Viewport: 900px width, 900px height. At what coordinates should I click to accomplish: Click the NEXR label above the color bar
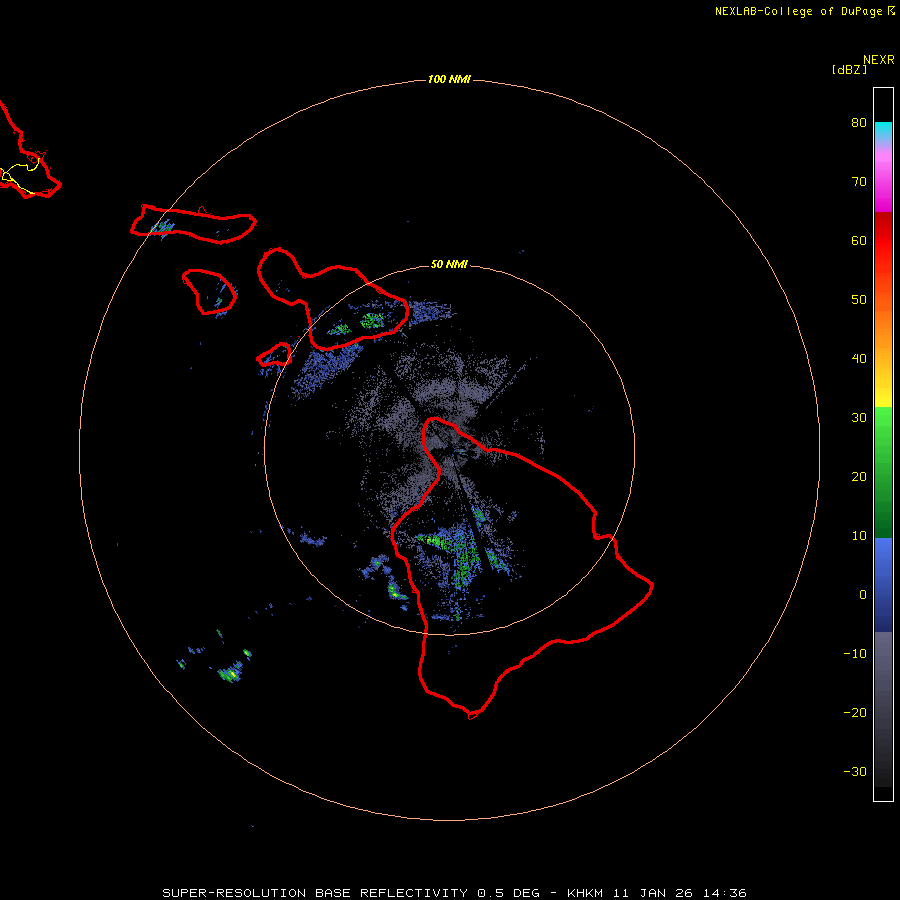click(x=878, y=60)
